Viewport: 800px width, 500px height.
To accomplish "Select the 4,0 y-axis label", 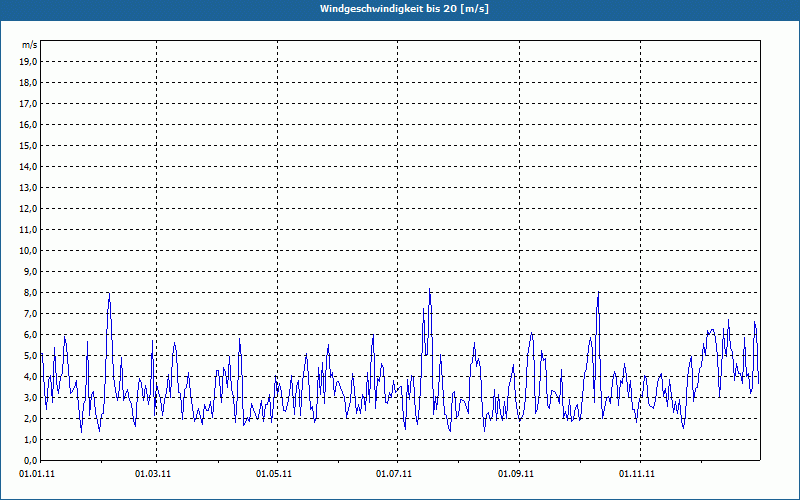I will coord(30,377).
